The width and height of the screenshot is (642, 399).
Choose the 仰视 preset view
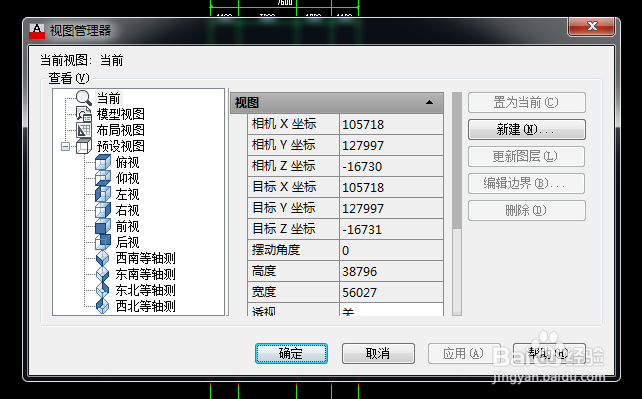(127, 178)
